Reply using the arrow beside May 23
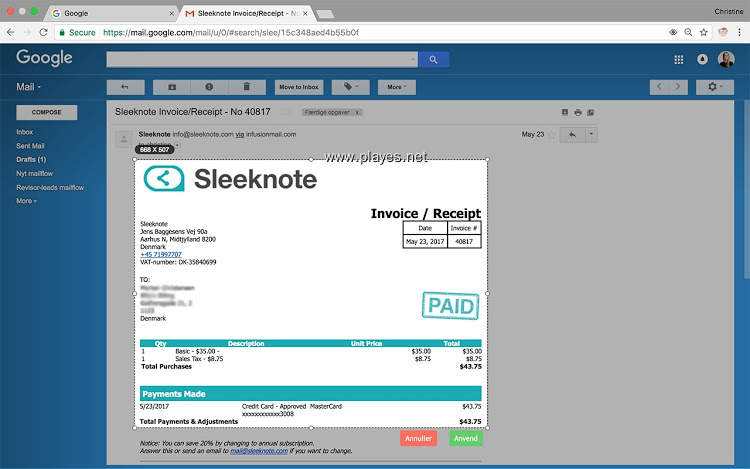750x469 pixels. (572, 135)
